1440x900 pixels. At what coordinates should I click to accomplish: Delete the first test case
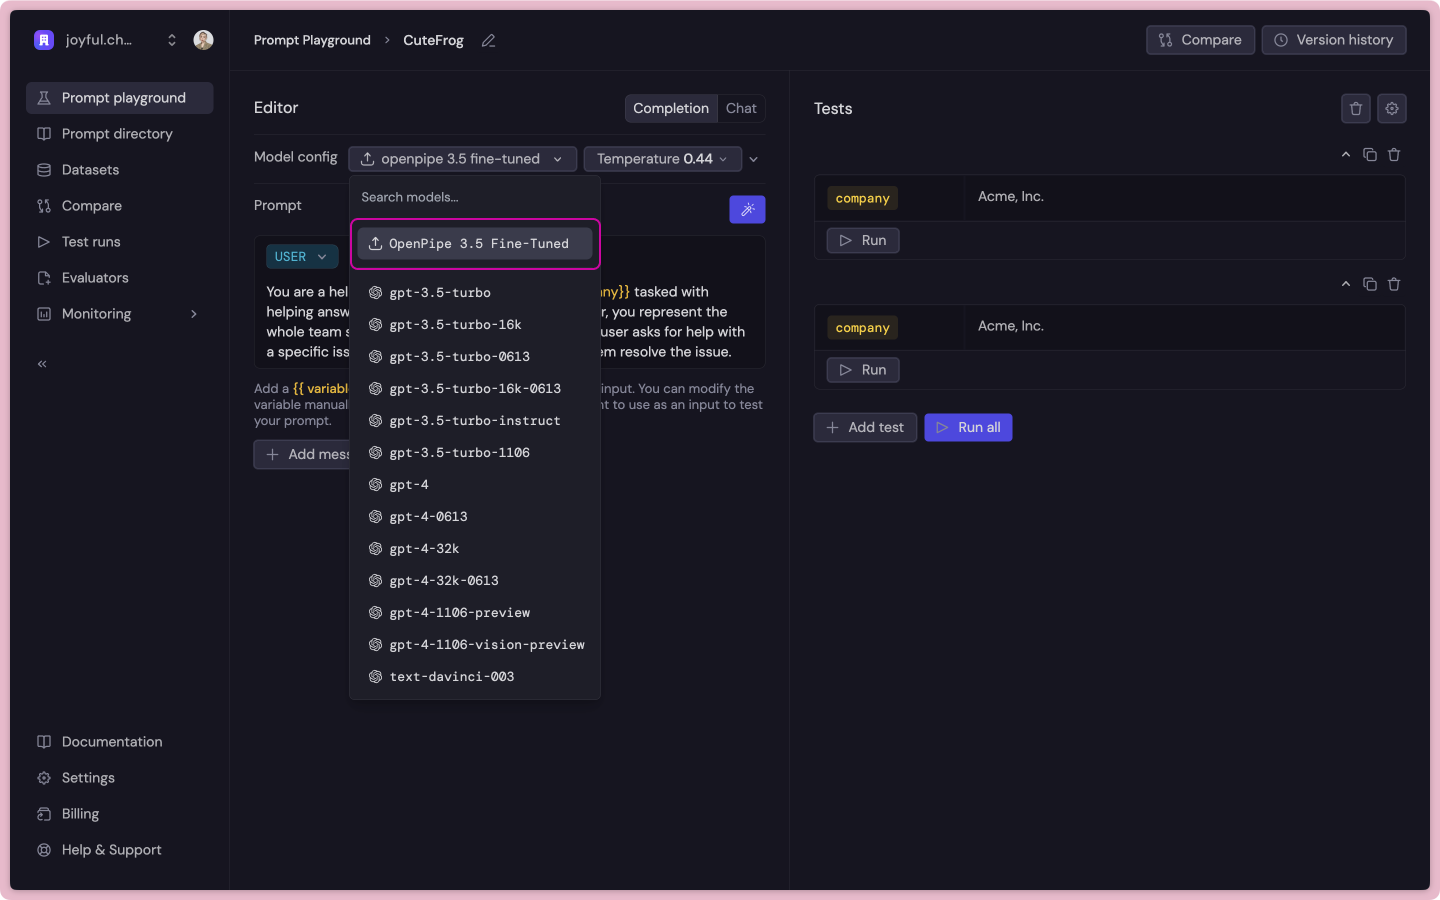coord(1394,155)
